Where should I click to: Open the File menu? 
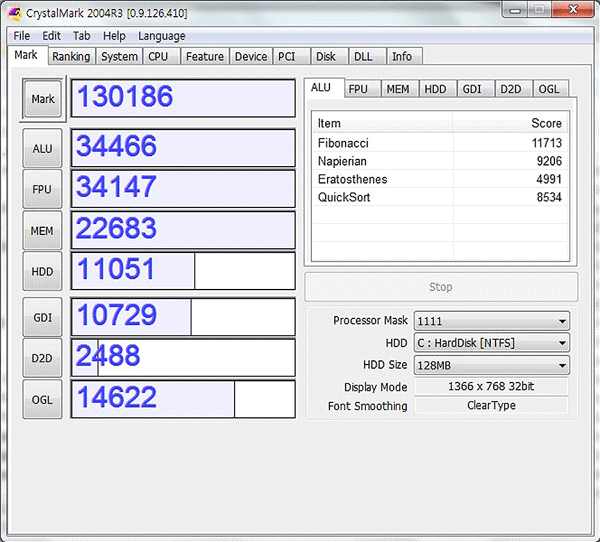21,36
